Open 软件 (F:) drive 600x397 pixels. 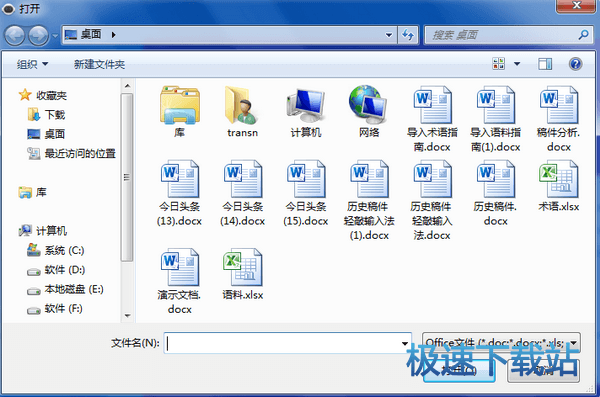click(x=55, y=309)
